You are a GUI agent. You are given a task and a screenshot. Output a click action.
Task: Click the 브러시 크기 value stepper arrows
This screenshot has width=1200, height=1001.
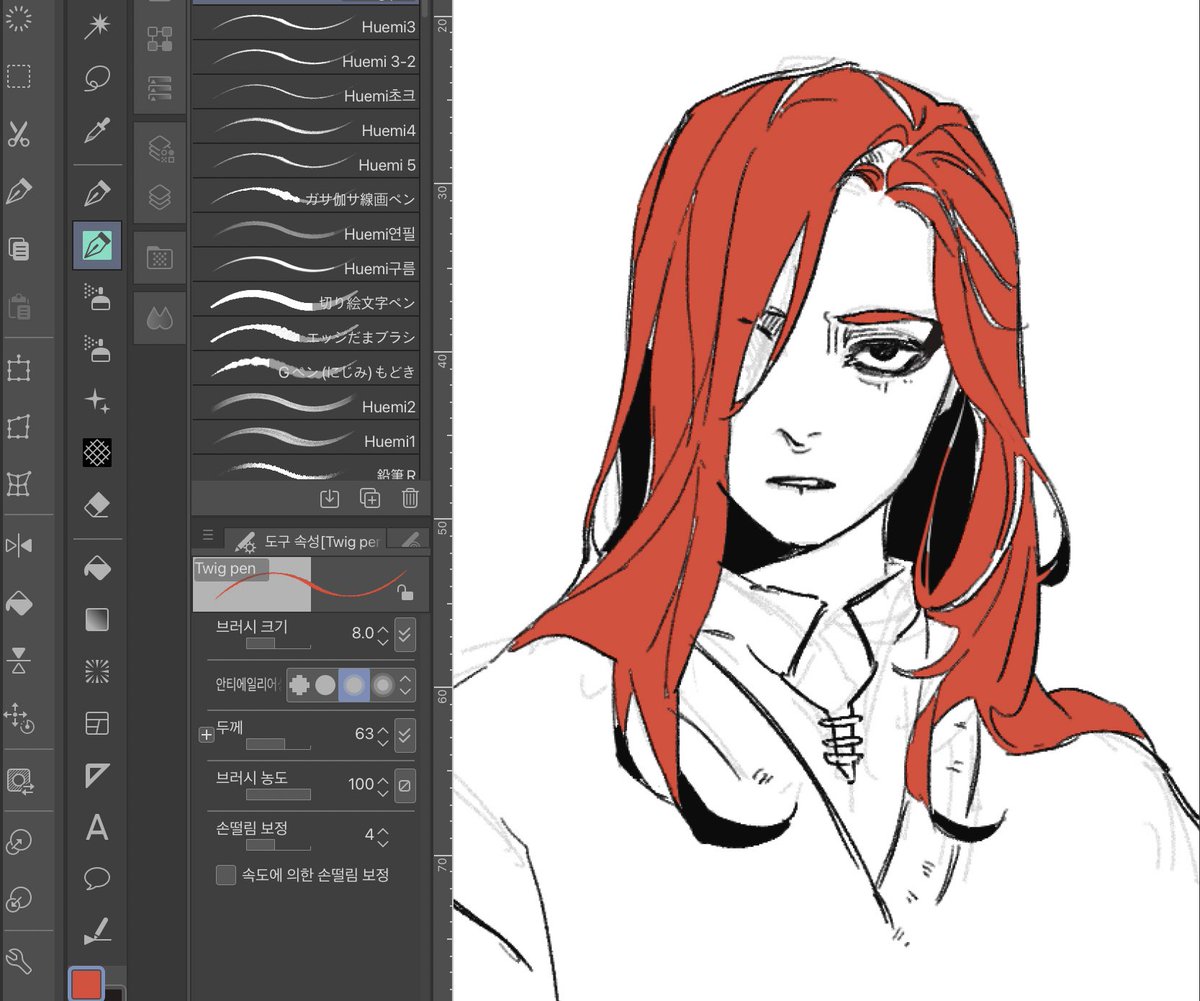point(383,634)
